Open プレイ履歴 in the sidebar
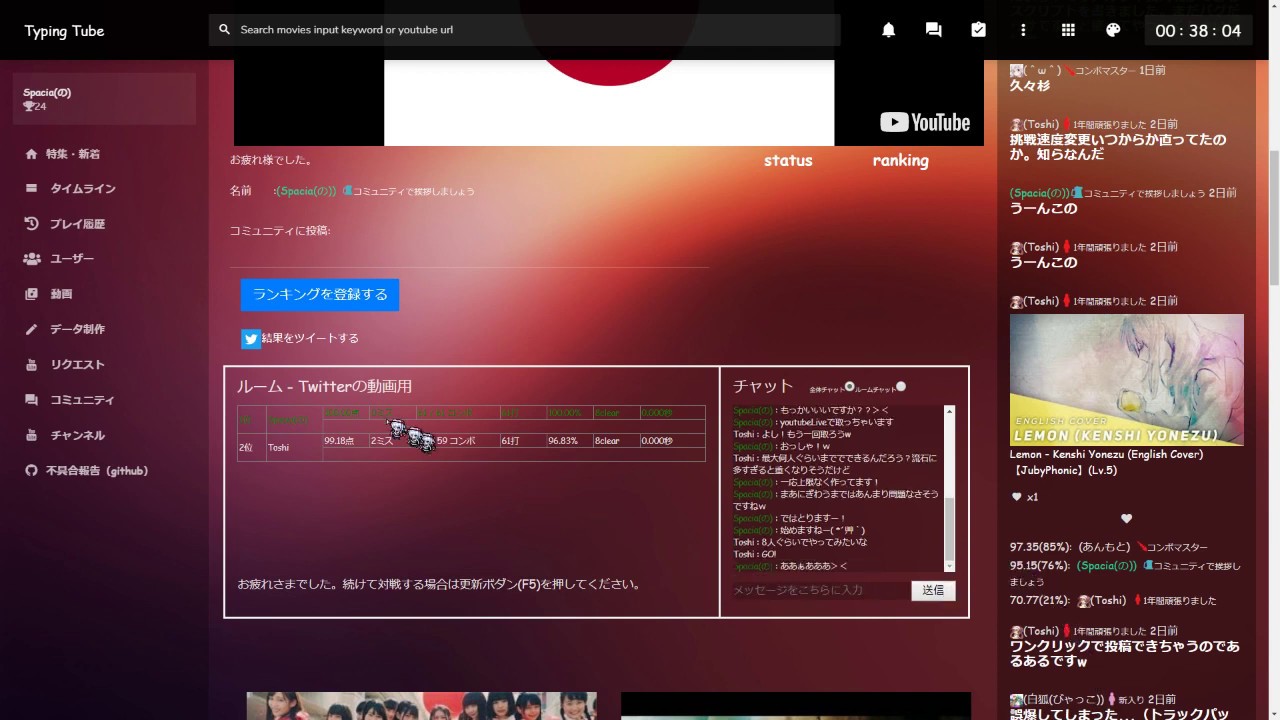The height and width of the screenshot is (720, 1280). point(77,224)
